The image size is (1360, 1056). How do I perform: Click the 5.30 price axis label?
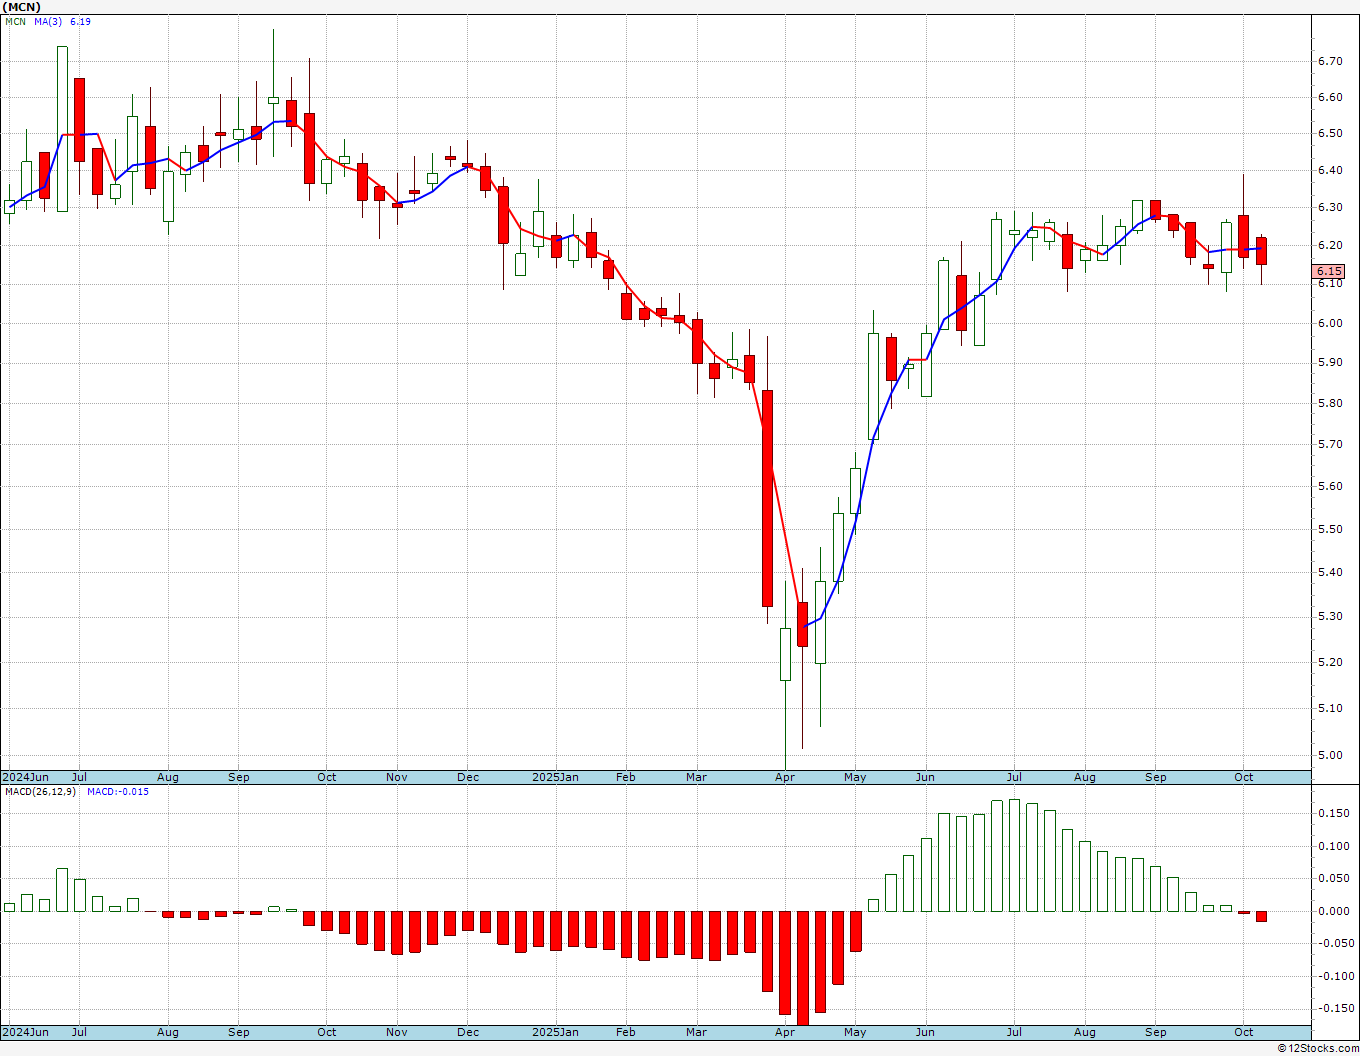click(x=1330, y=616)
